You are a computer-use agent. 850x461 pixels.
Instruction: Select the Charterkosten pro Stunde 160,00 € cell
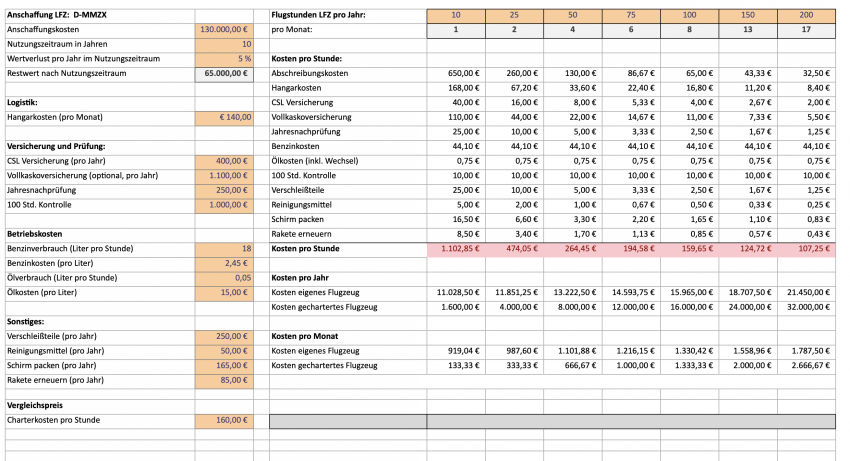pos(224,421)
